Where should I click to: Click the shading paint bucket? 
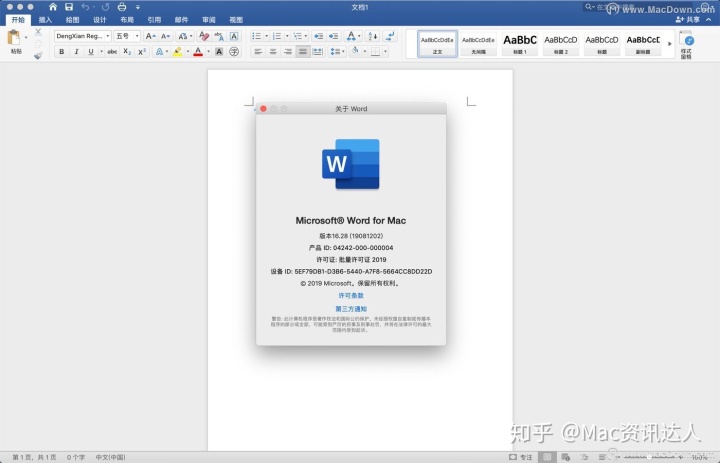pos(355,51)
